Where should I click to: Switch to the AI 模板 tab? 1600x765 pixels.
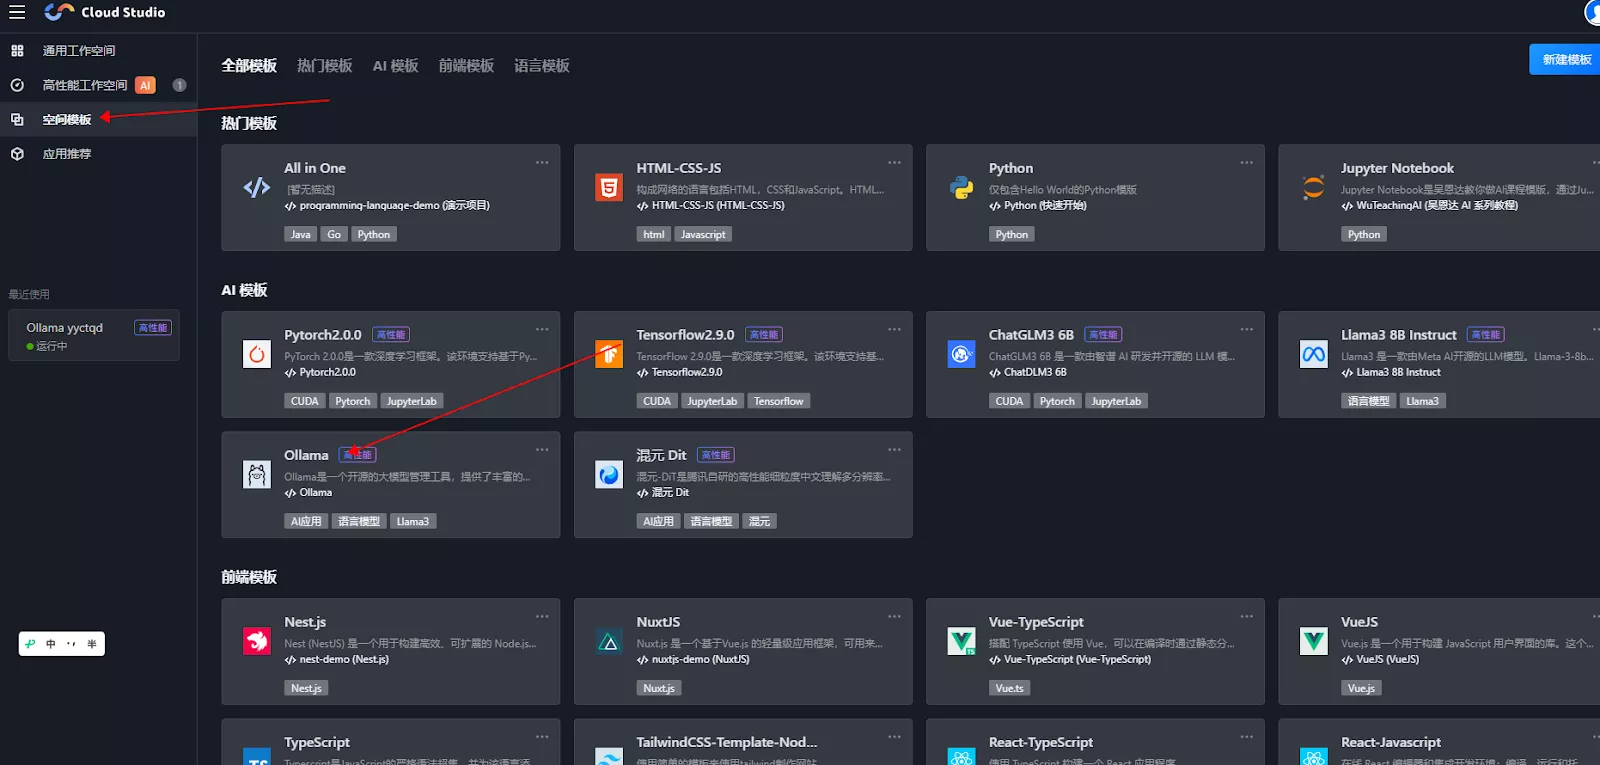pos(396,66)
